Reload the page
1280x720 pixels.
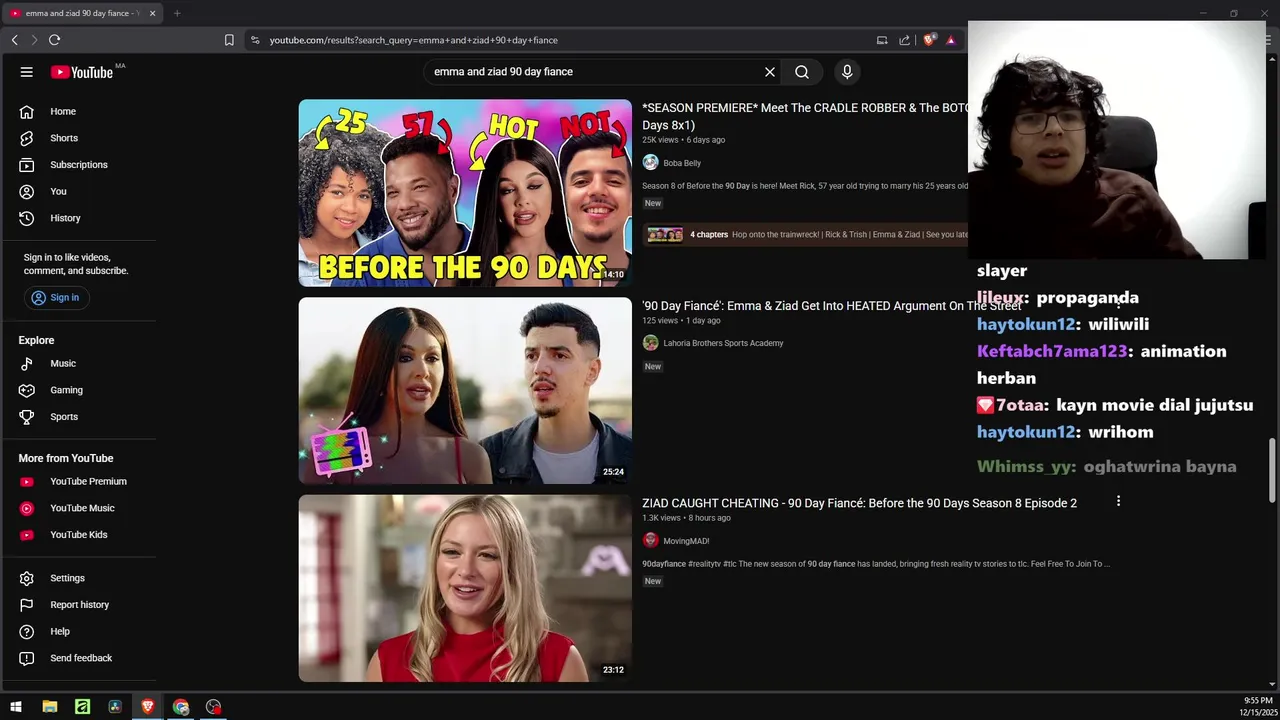click(x=54, y=40)
